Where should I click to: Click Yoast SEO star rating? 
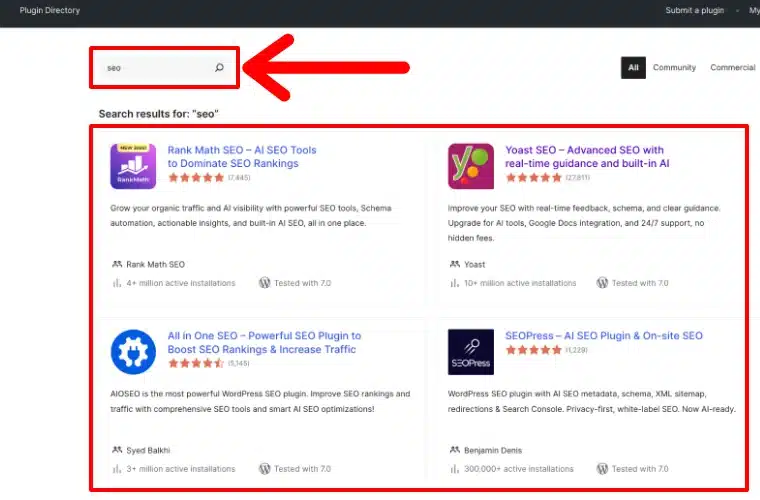pos(533,177)
